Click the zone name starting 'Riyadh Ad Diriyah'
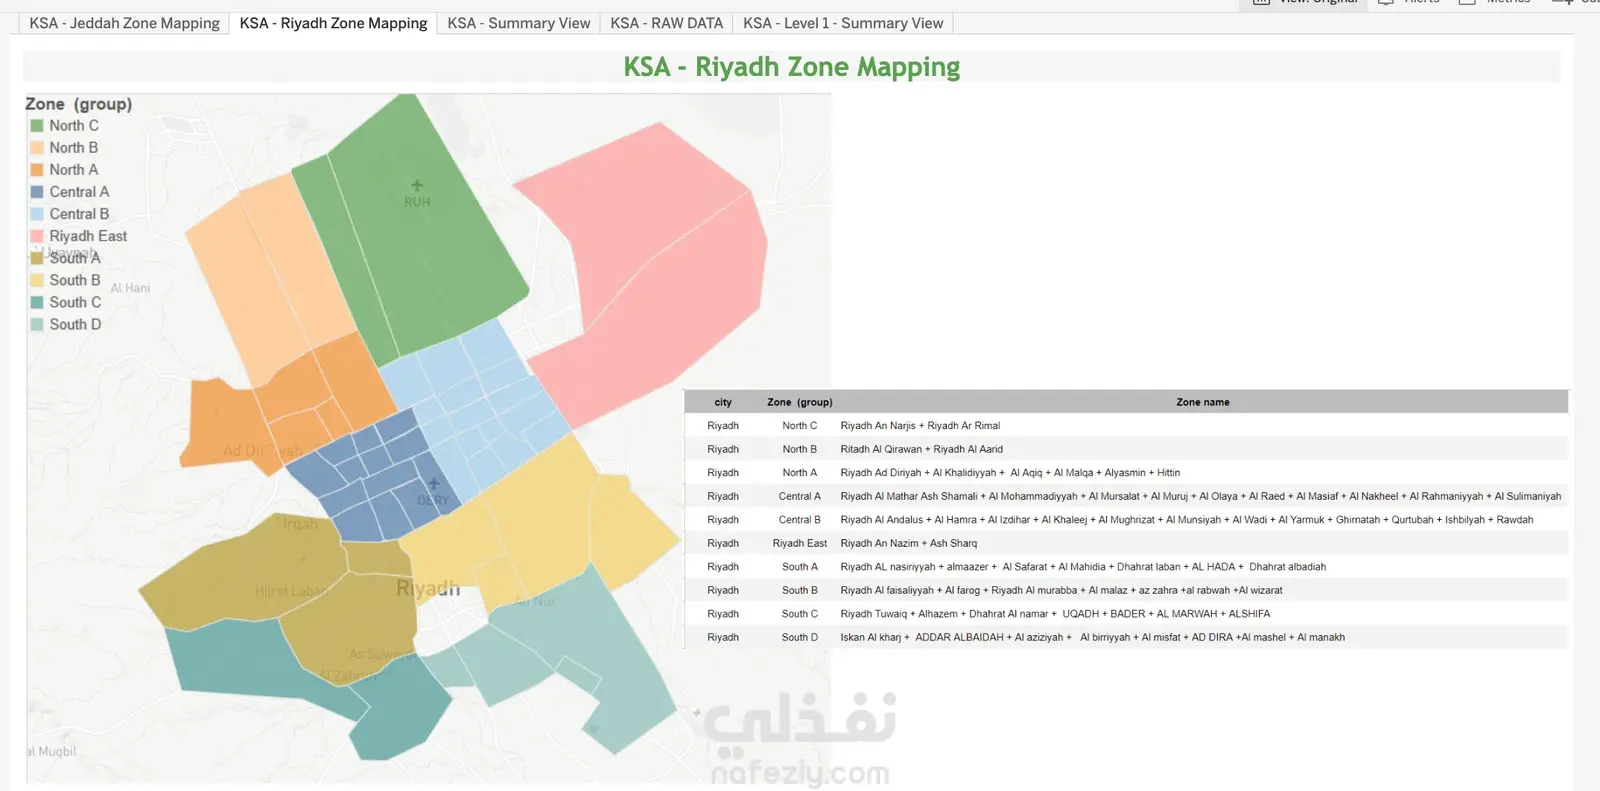This screenshot has width=1600, height=791. pyautogui.click(x=1010, y=473)
